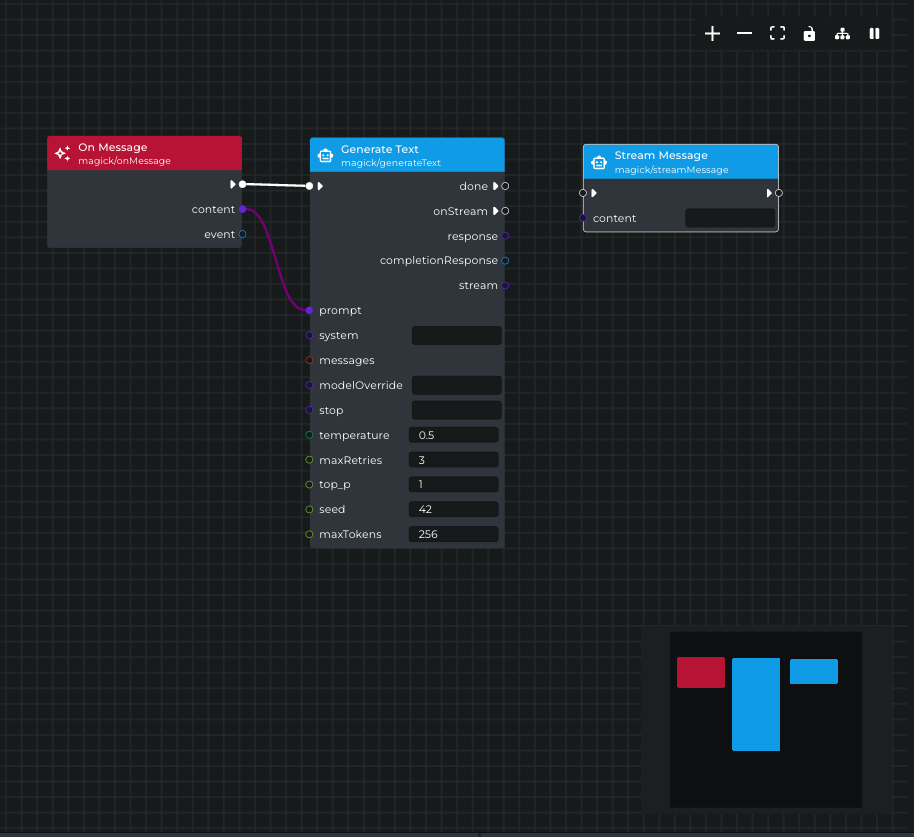Viewport: 914px width, 837px height.
Task: Click the done output socket on Generate Text
Action: pos(504,186)
